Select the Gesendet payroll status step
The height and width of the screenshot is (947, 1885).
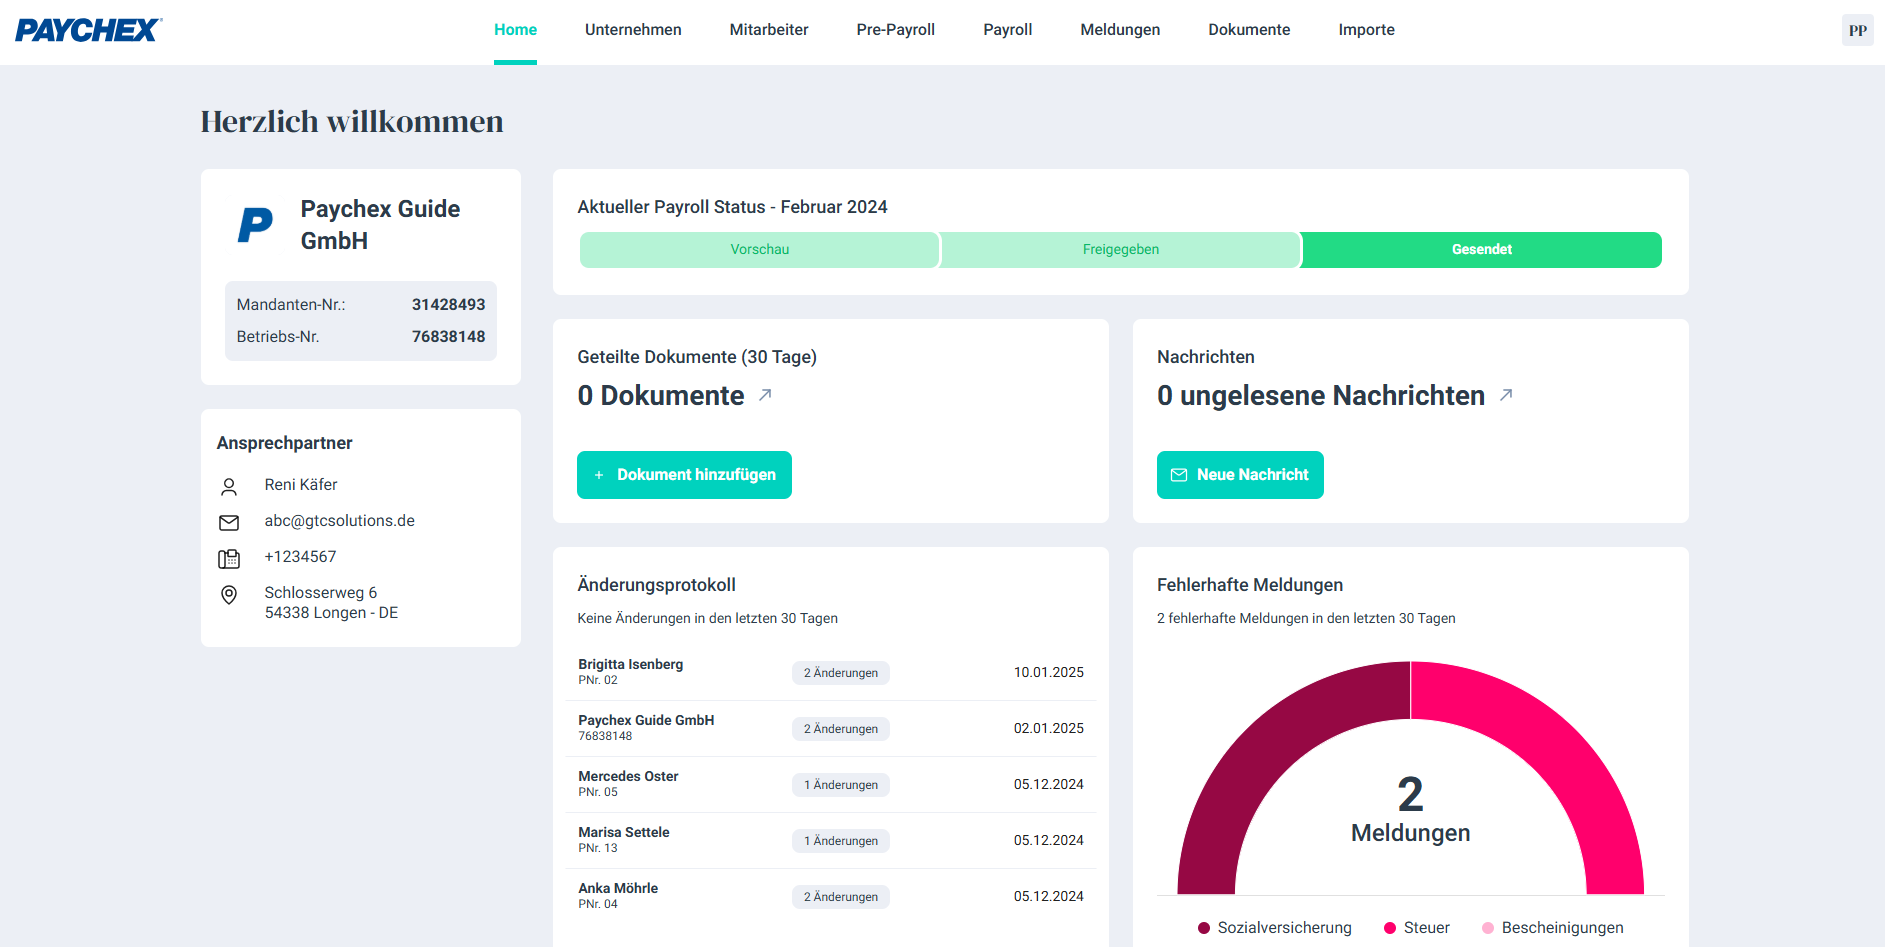1482,250
